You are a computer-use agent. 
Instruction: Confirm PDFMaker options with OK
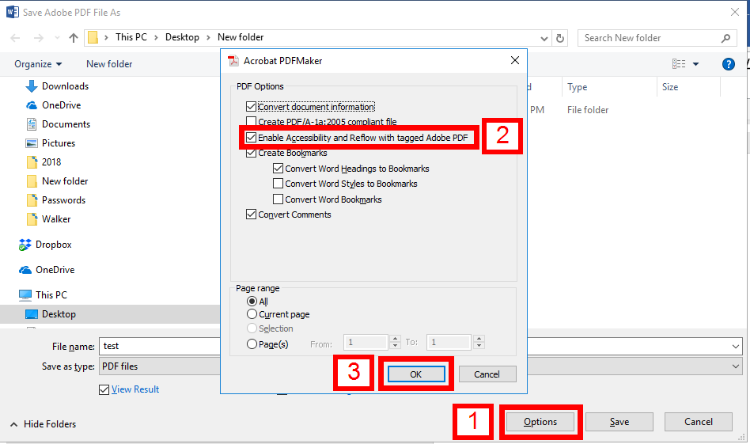(x=416, y=374)
